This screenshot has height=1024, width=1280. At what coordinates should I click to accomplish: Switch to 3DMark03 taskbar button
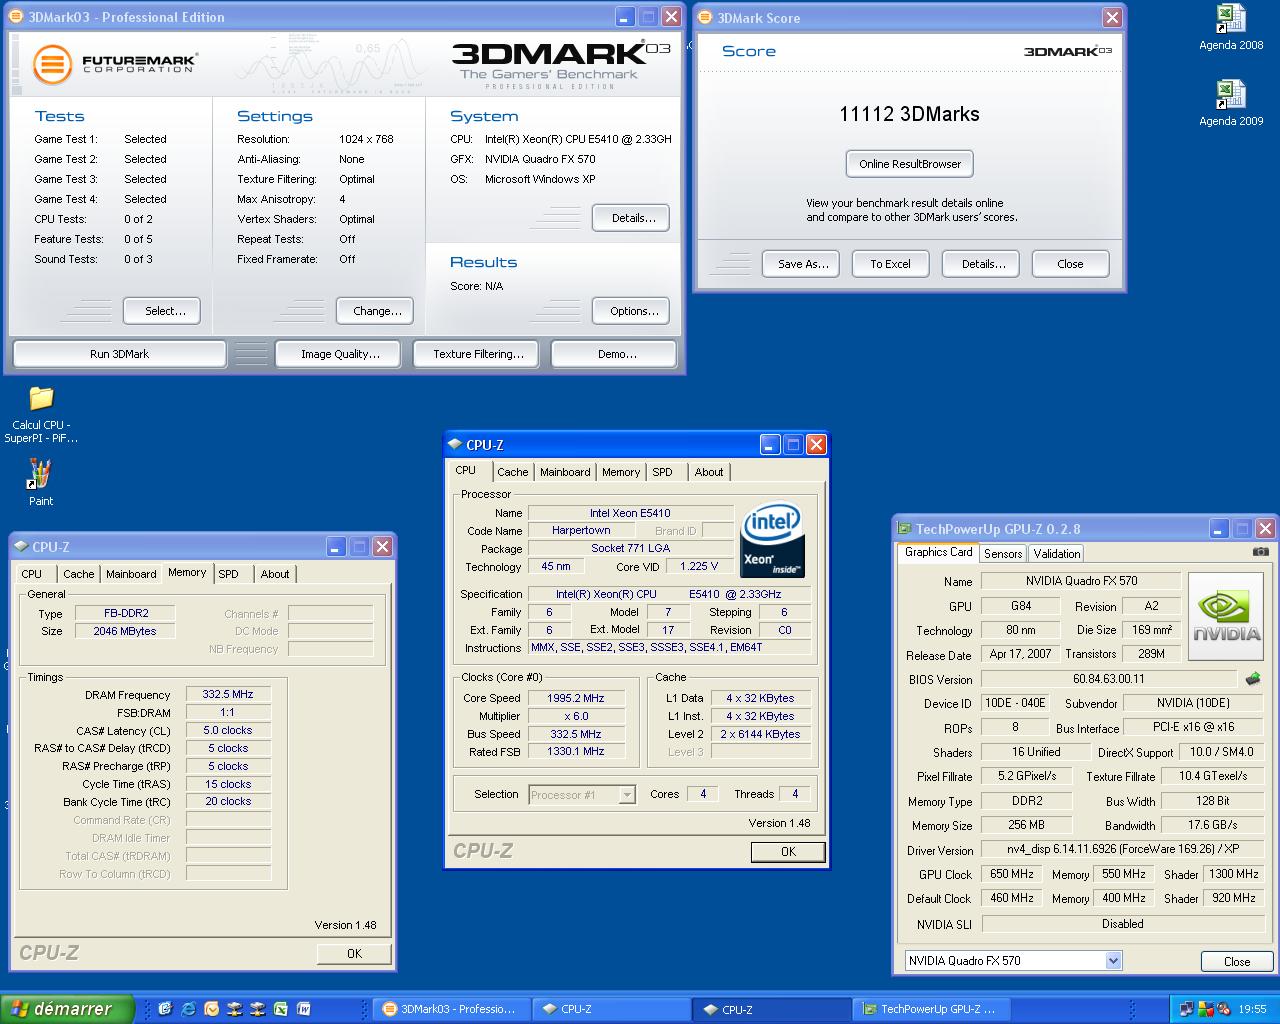(x=449, y=1009)
